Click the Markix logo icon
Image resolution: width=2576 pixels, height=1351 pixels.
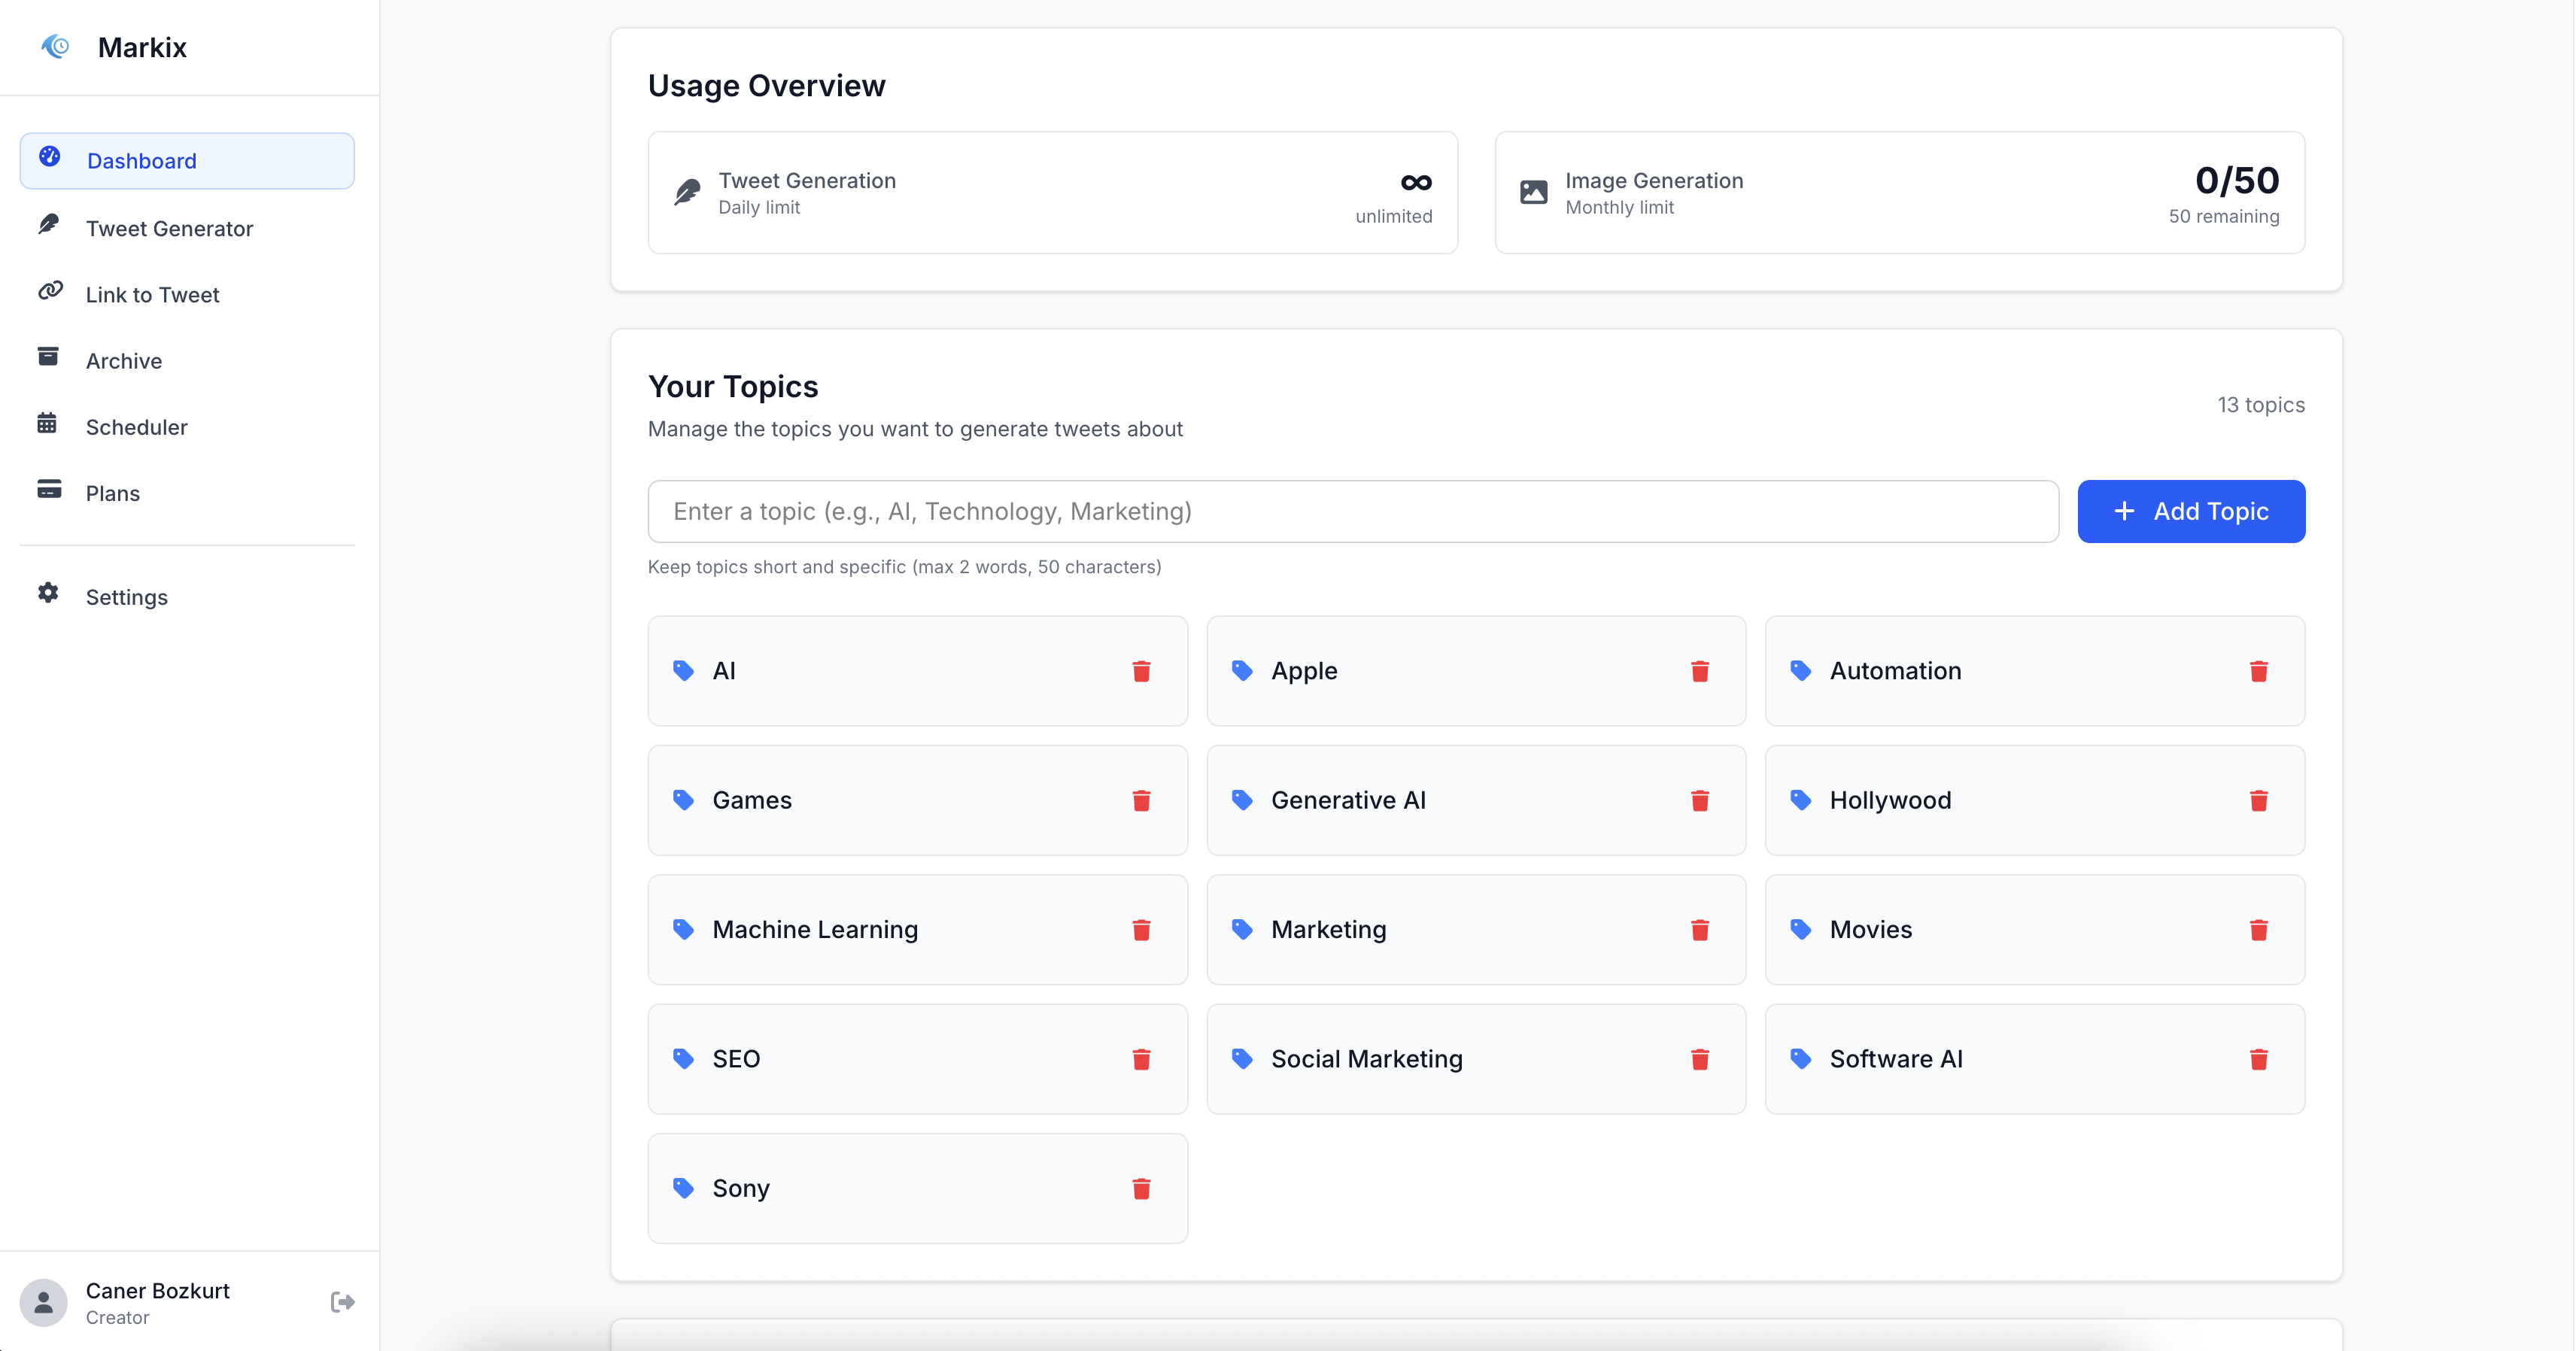[x=56, y=47]
